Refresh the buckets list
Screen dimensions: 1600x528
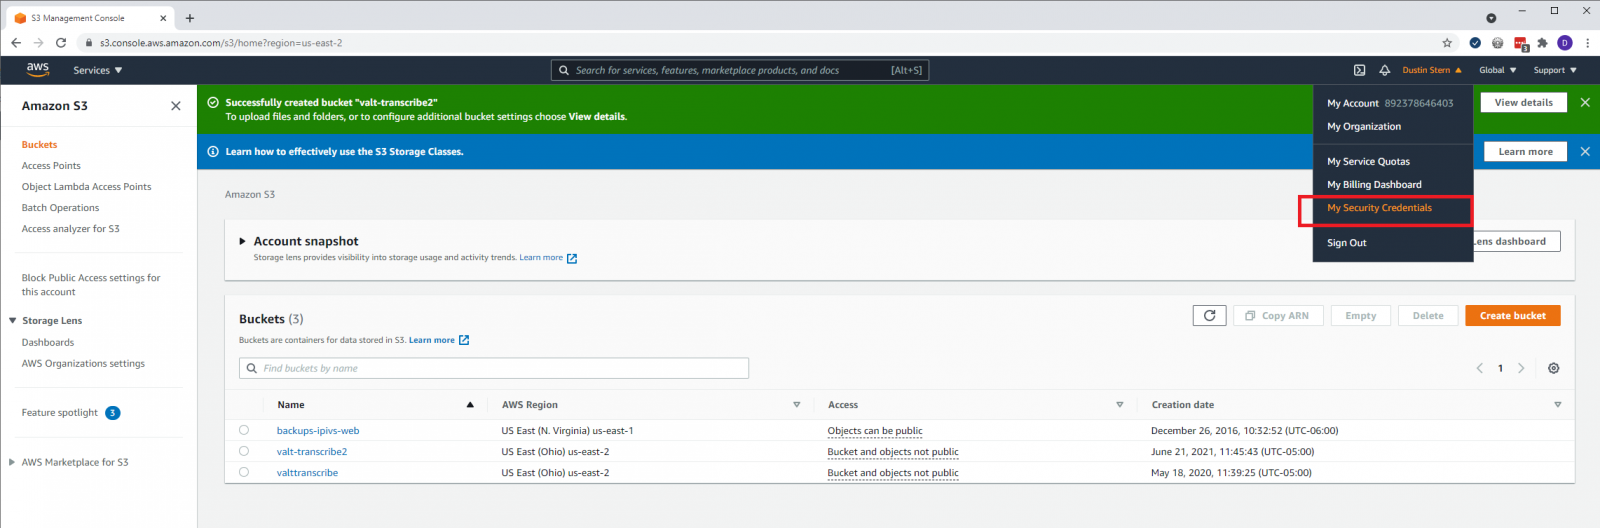1209,316
